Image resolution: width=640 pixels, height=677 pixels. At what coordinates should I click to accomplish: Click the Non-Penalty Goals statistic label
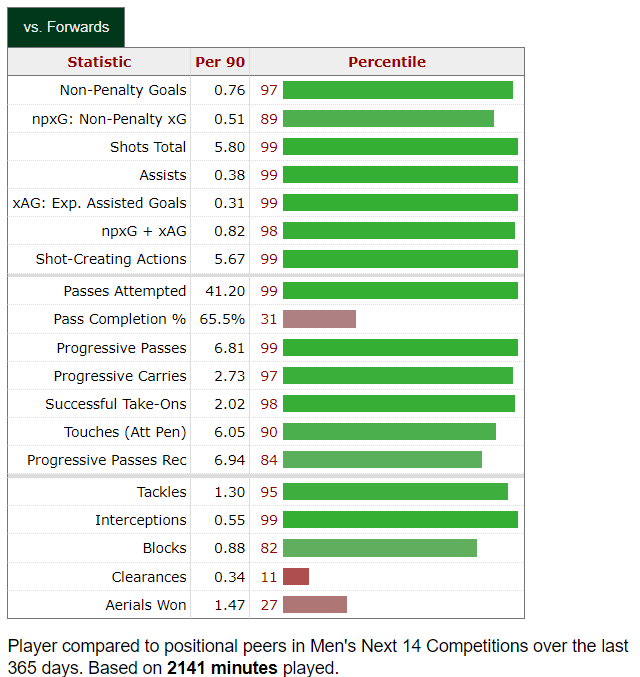(x=123, y=90)
